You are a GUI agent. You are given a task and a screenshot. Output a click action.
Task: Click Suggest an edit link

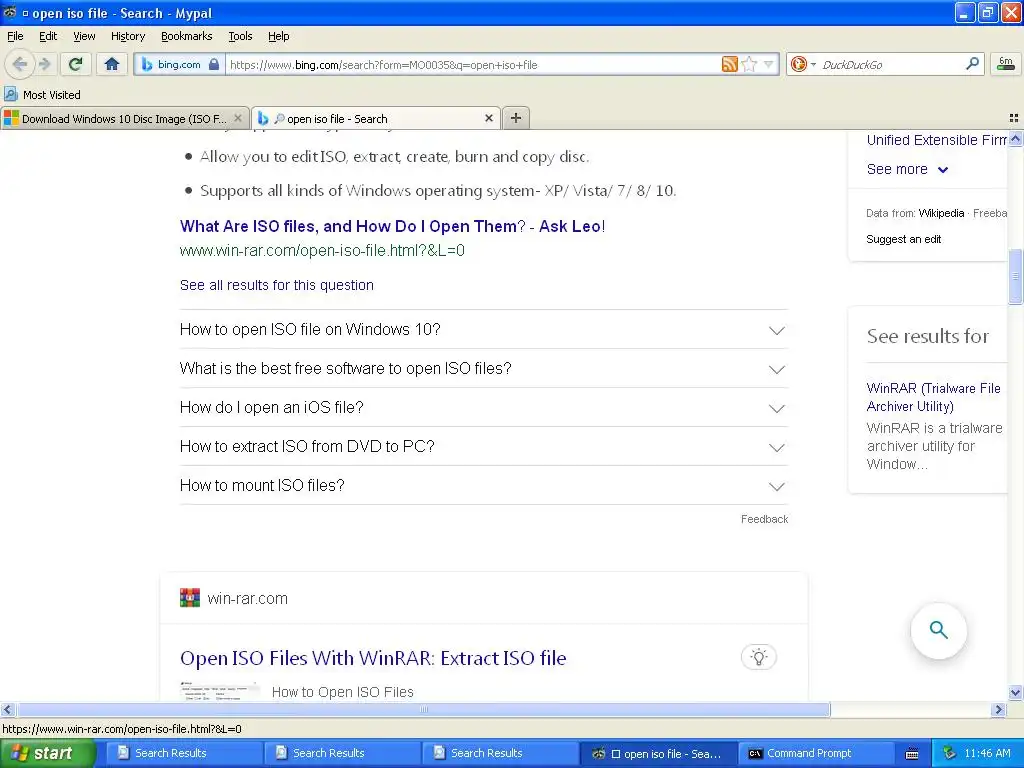coord(903,239)
